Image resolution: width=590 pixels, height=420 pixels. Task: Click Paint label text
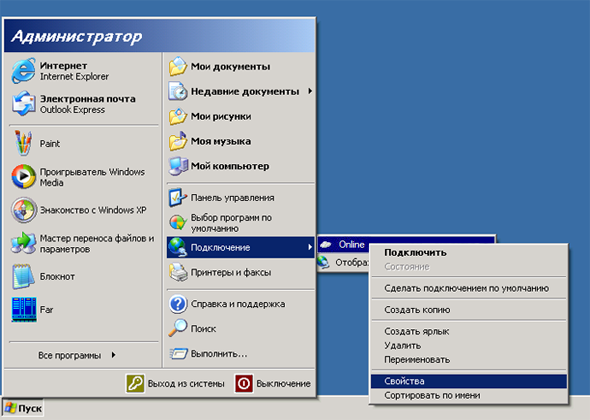point(50,143)
